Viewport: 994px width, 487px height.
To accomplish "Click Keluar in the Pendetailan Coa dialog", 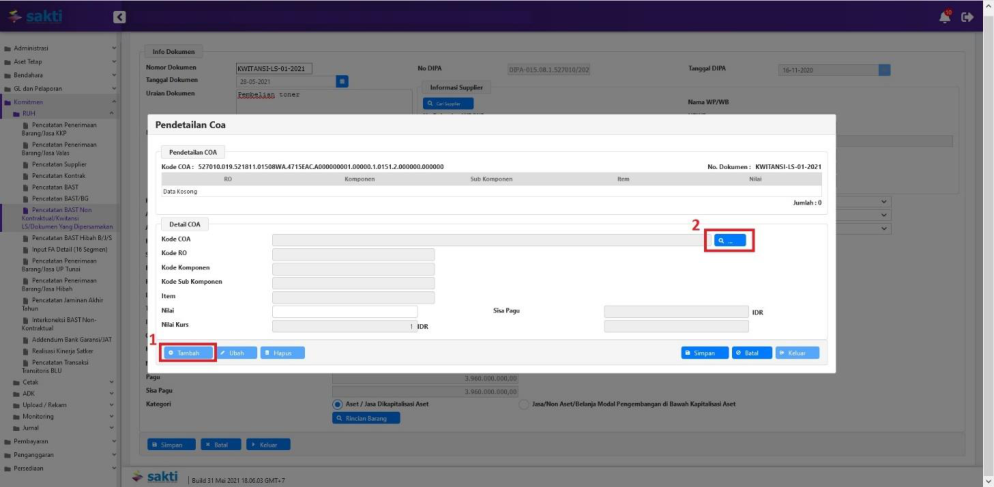I will (x=797, y=353).
